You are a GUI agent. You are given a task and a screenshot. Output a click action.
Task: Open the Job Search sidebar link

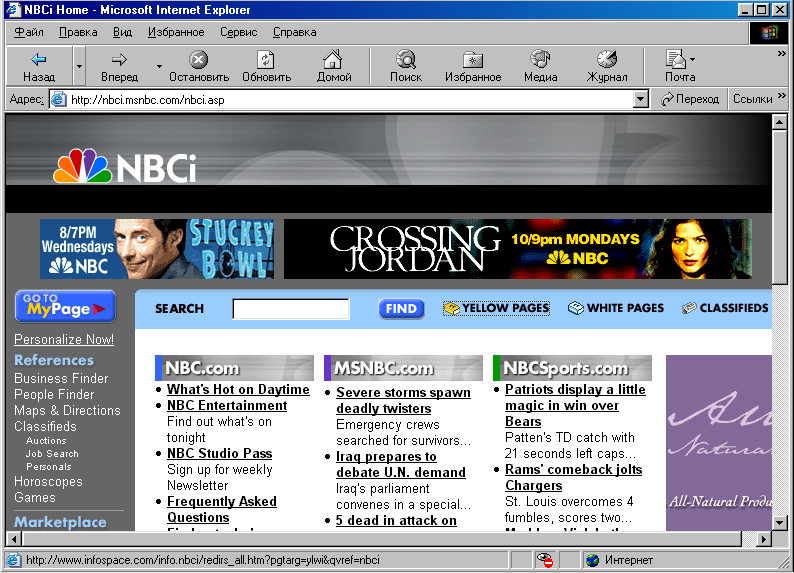coord(52,454)
